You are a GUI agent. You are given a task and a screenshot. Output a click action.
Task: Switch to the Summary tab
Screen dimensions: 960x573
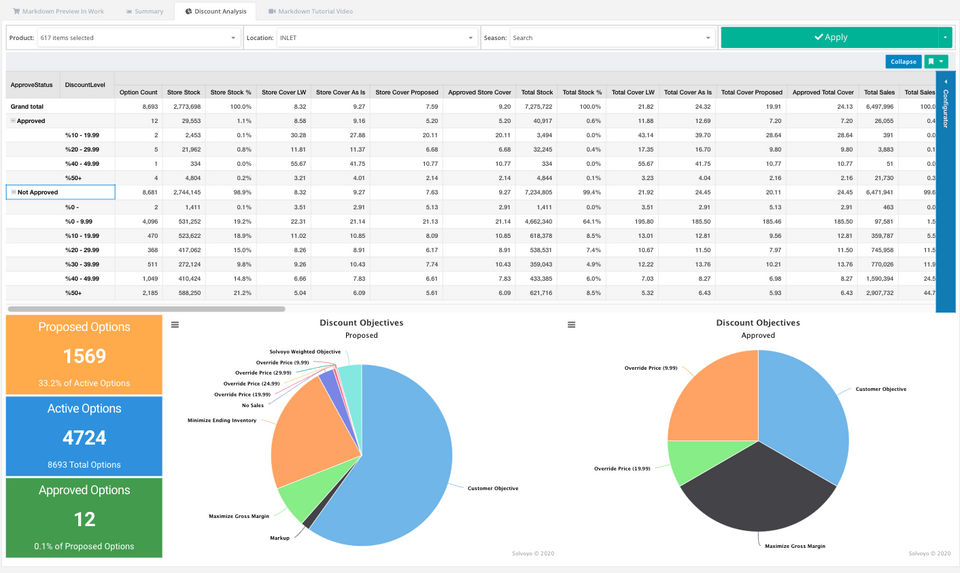[143, 11]
